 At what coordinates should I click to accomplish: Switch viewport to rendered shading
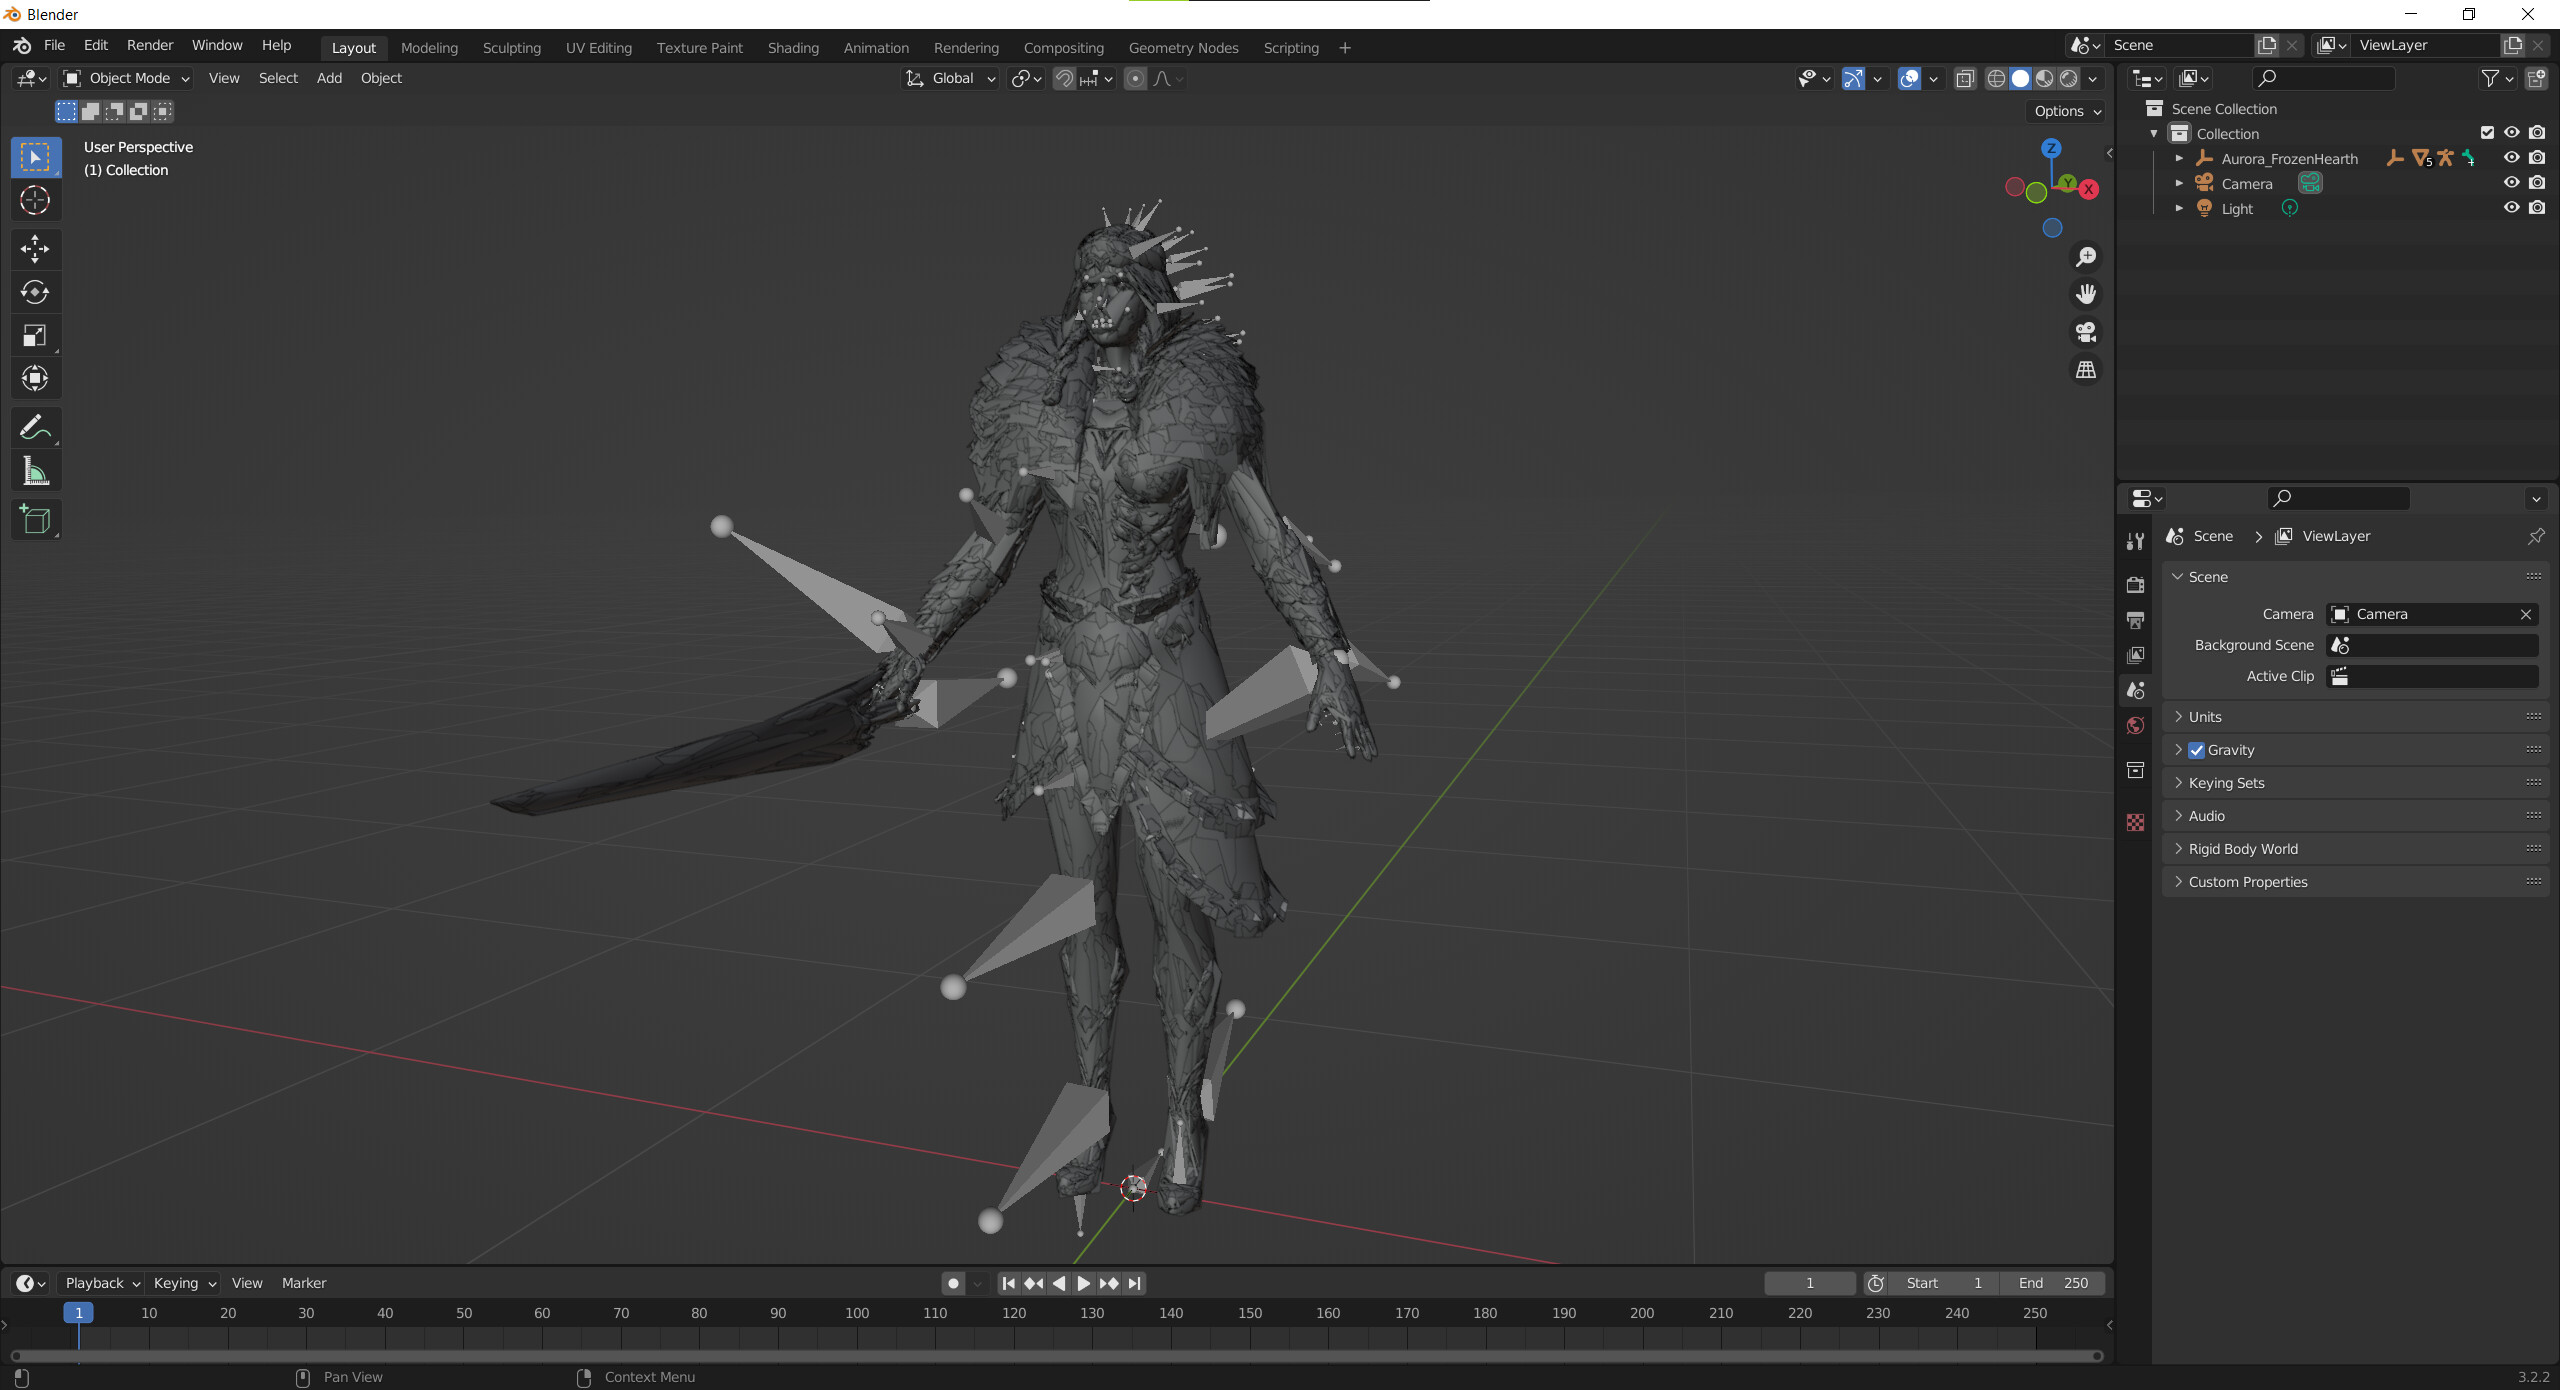[x=2068, y=78]
